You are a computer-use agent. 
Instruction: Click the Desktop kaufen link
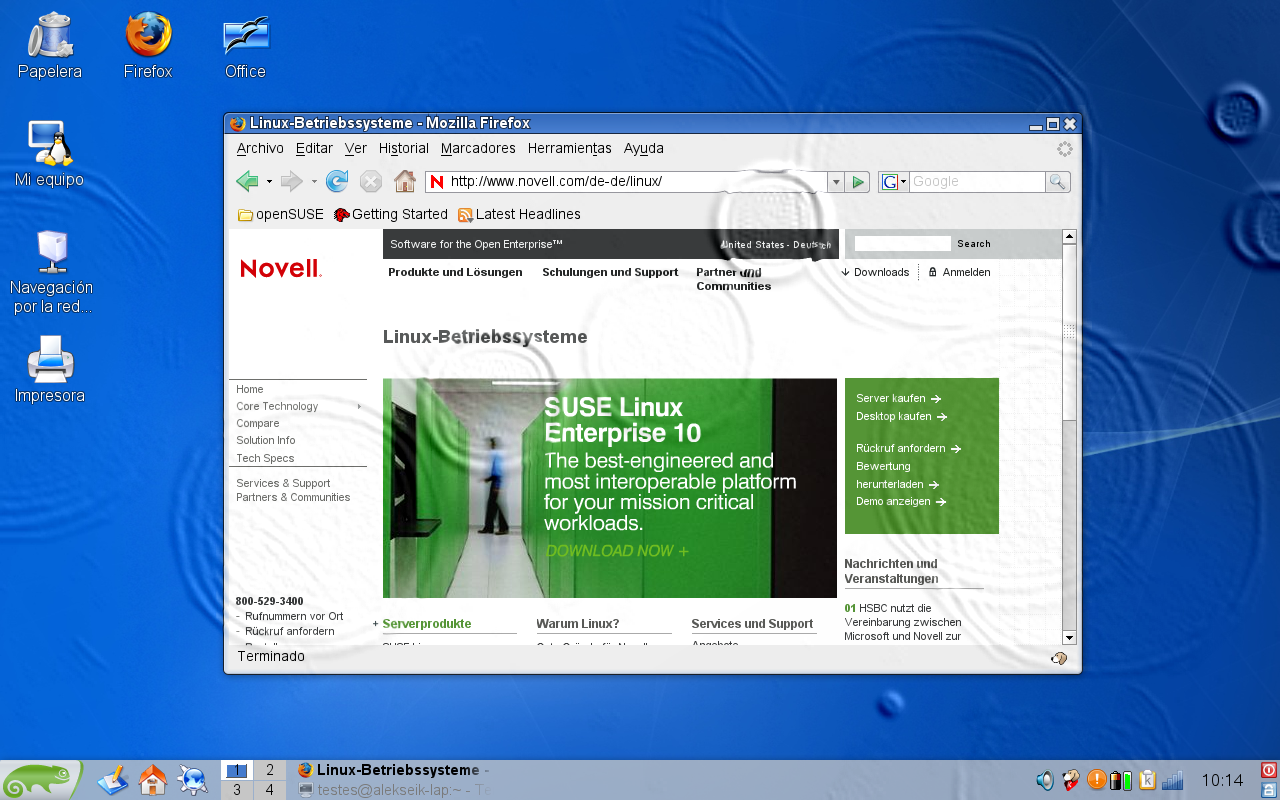(x=901, y=416)
